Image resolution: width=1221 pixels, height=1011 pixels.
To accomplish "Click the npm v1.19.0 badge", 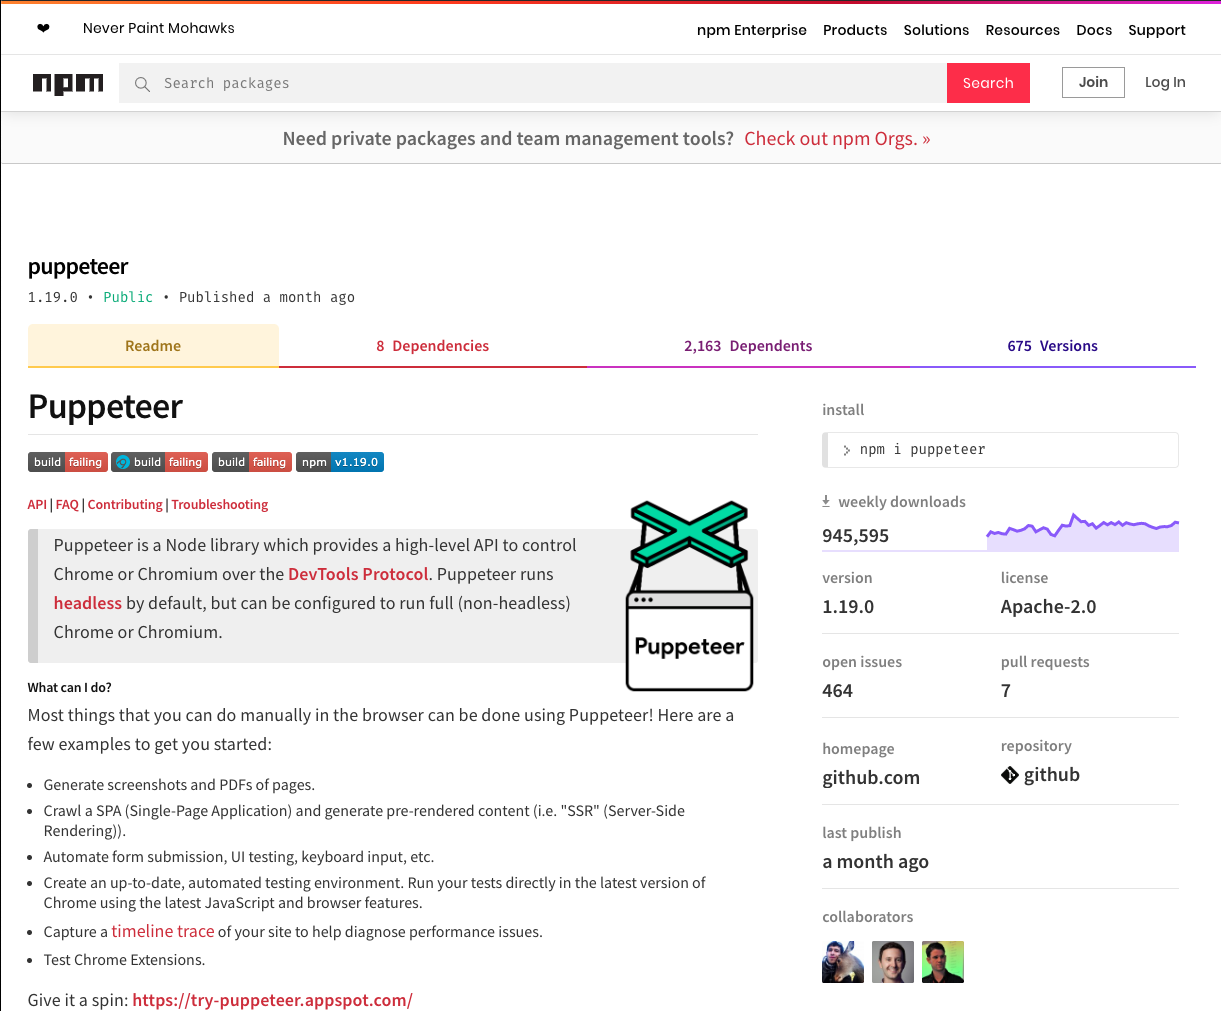I will [340, 462].
